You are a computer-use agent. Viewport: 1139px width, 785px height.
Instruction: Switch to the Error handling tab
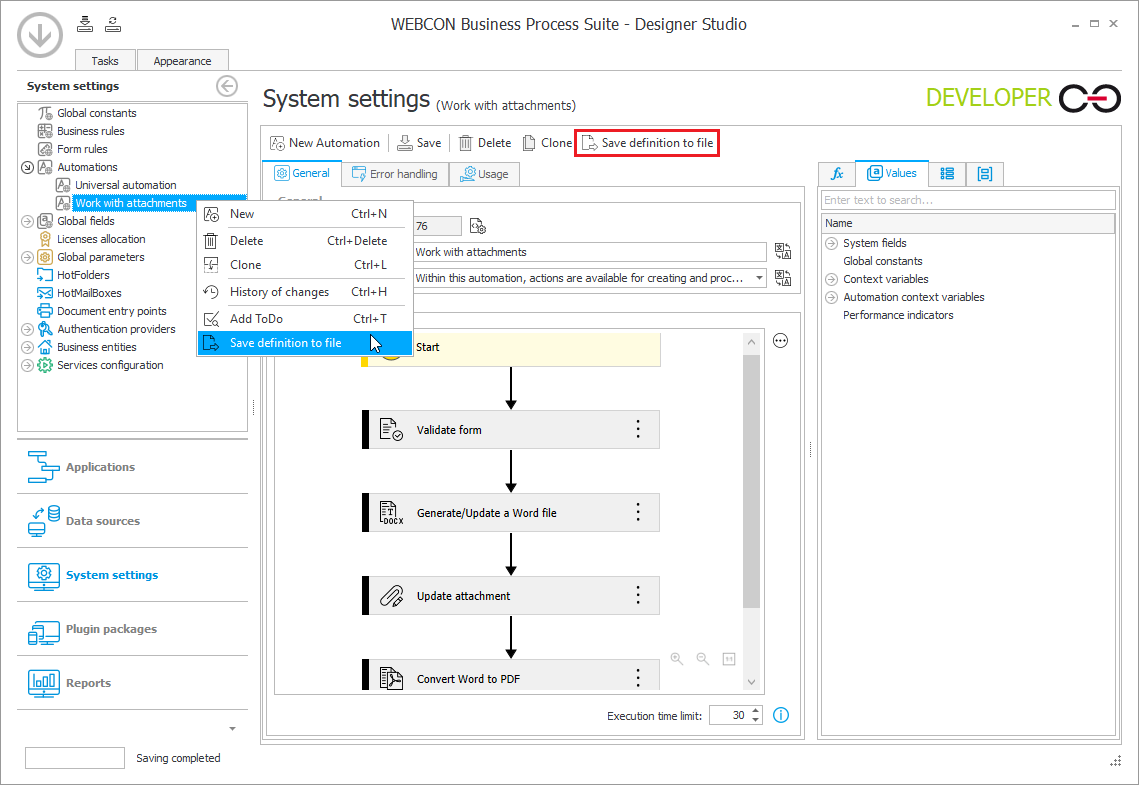(x=395, y=174)
